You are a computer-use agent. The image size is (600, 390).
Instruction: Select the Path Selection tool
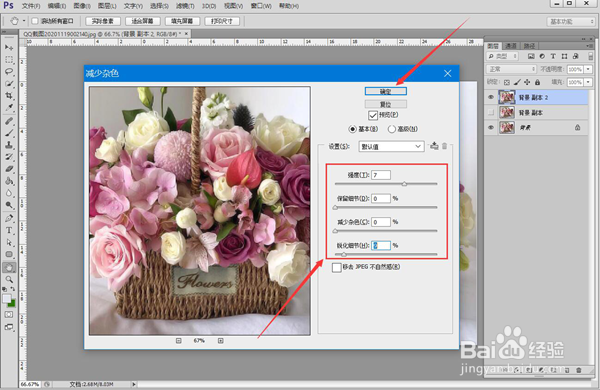click(9, 242)
